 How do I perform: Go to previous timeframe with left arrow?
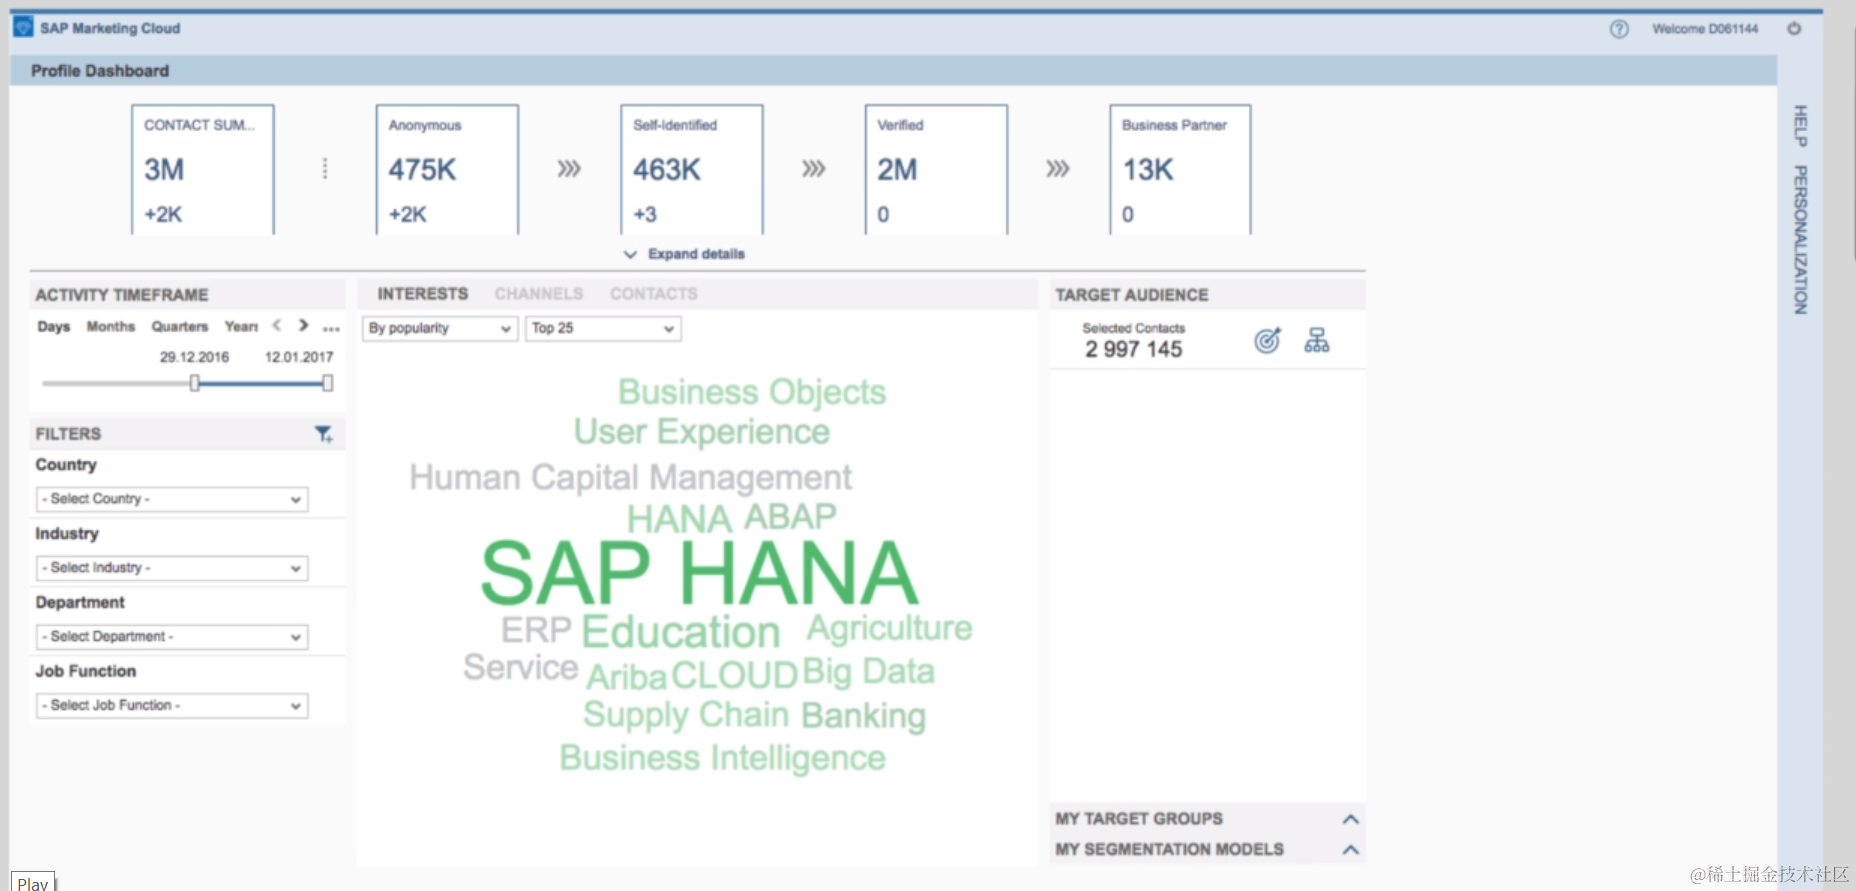click(277, 325)
